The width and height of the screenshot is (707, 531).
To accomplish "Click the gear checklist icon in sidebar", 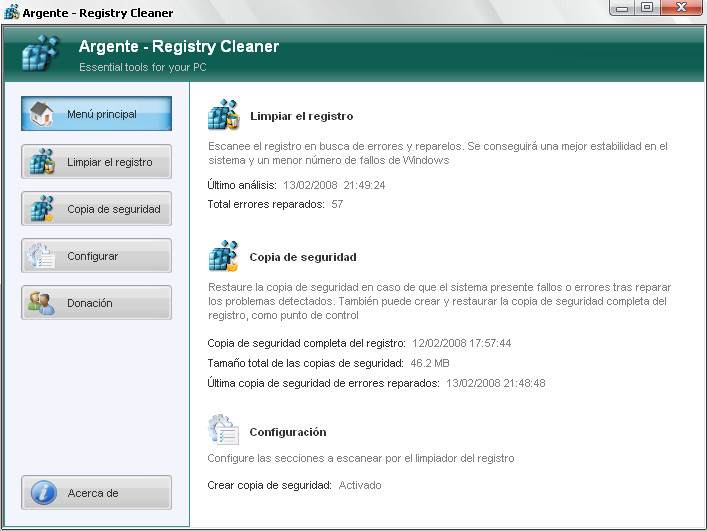I will [x=41, y=256].
